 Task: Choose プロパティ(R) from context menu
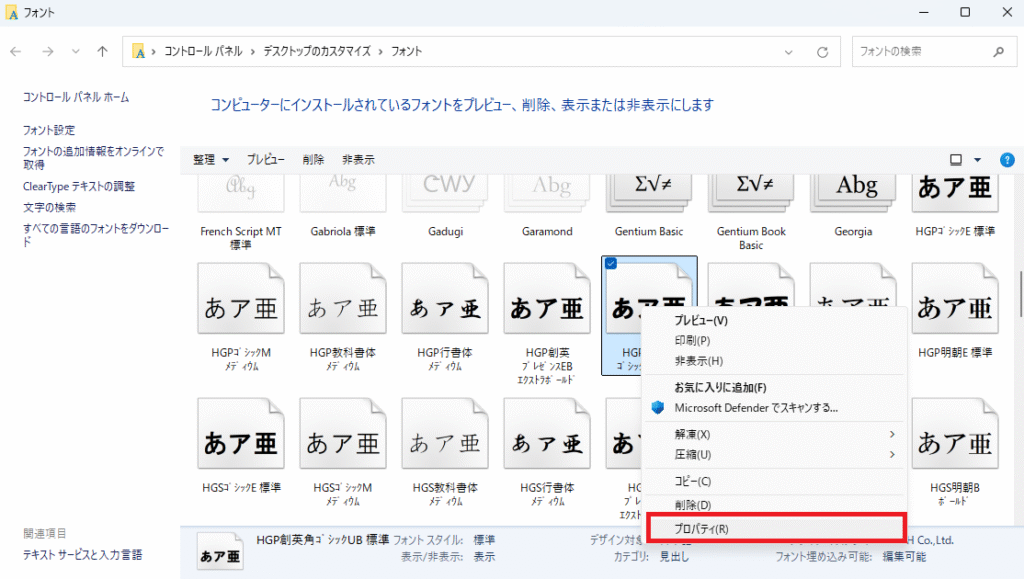(775, 528)
